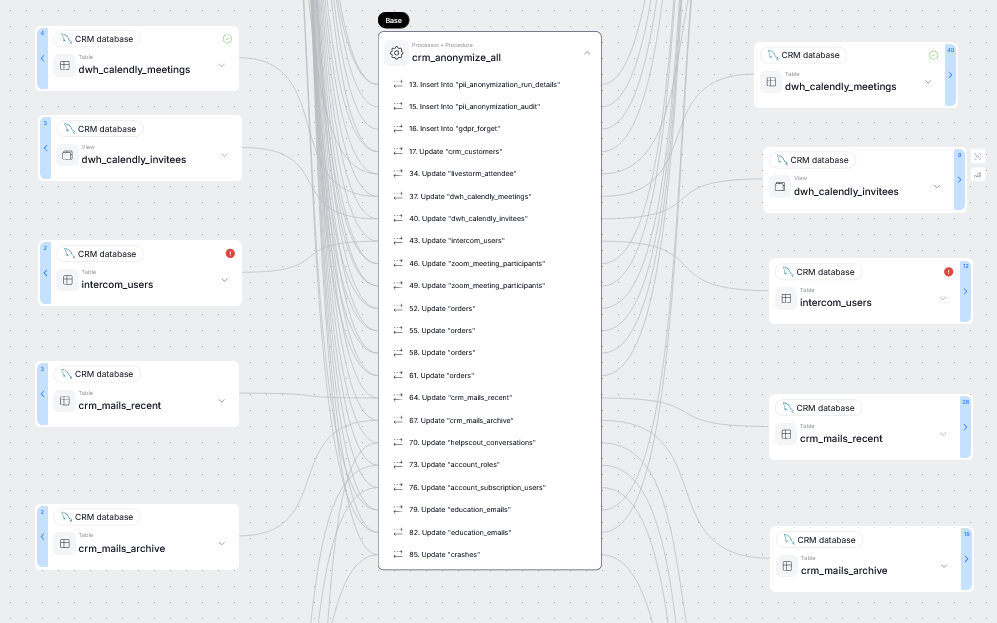Click the MySQL icon in crm_mails_recent node numbered 3
Screen dimensions: 997x623
tap(67, 374)
